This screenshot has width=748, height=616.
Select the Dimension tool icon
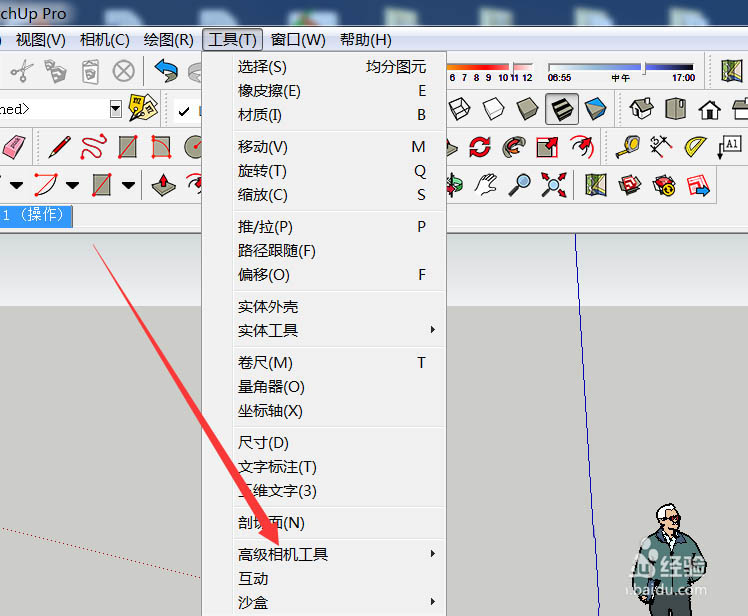pos(661,146)
